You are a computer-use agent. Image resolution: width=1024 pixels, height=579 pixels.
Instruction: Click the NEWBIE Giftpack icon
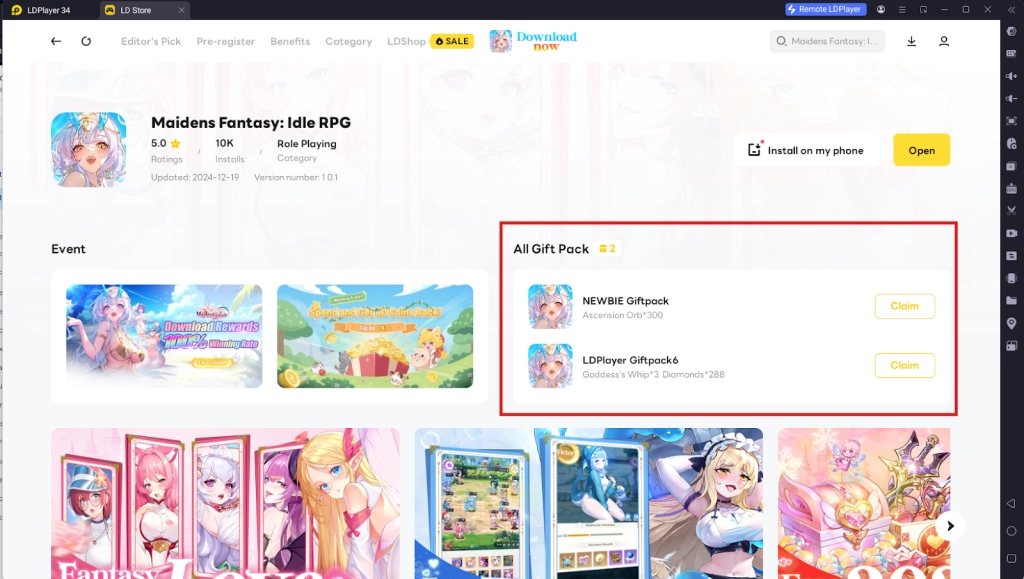[x=550, y=306]
